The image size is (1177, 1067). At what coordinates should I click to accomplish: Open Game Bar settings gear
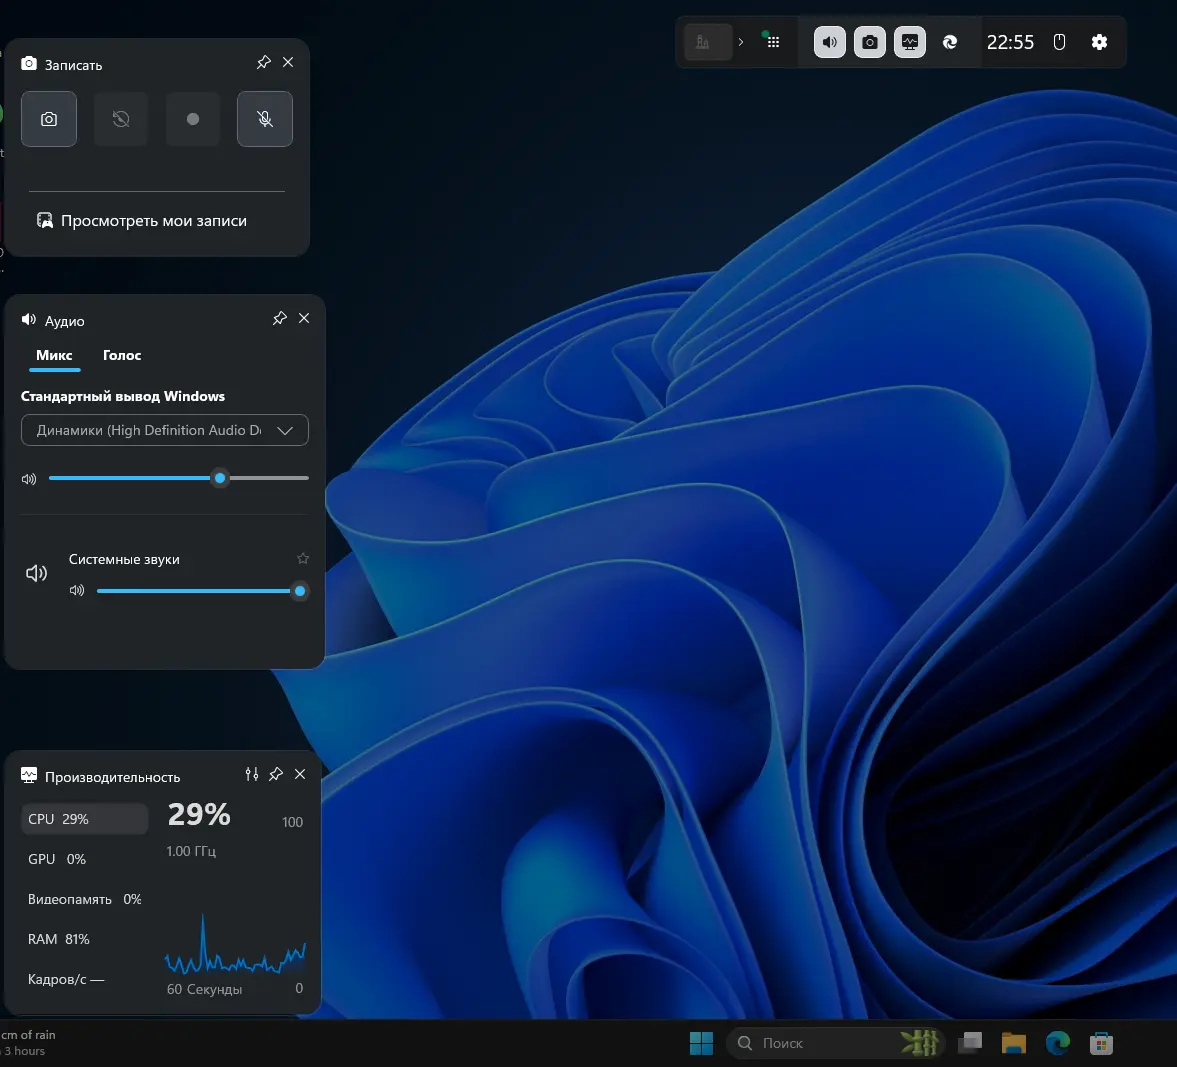point(1099,42)
